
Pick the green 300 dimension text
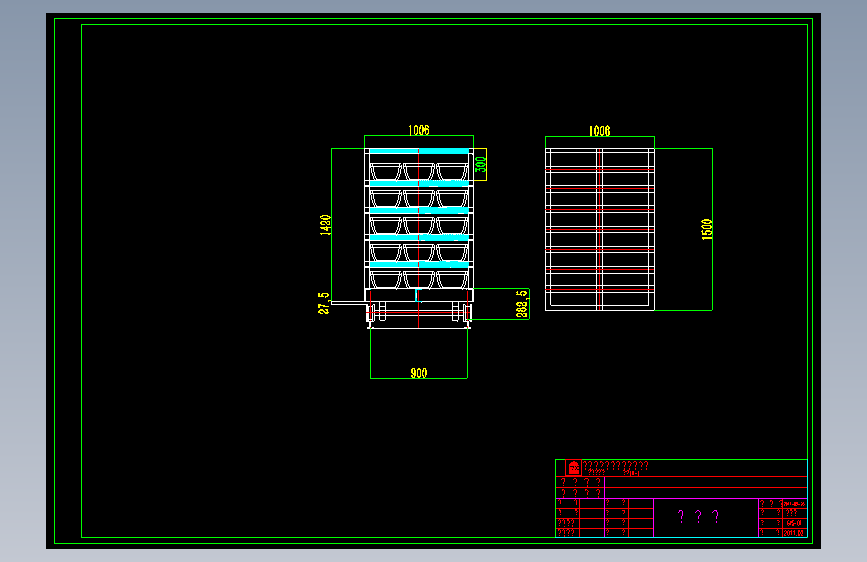pyautogui.click(x=480, y=164)
